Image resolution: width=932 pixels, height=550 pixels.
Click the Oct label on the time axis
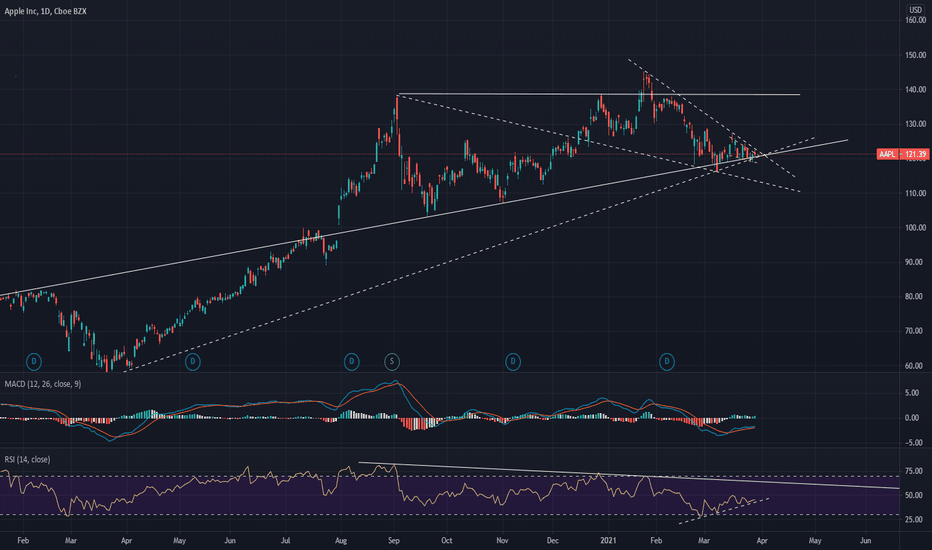446,540
